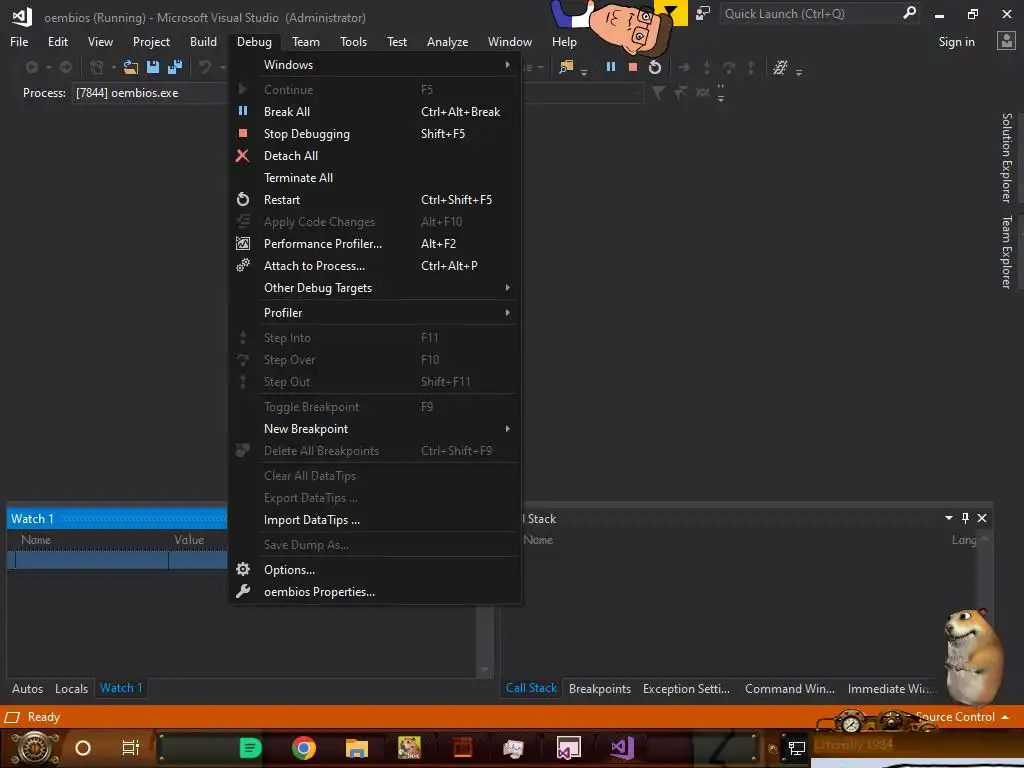Click the Undo toolbar icon
Viewport: 1024px width, 768px height.
click(x=205, y=67)
